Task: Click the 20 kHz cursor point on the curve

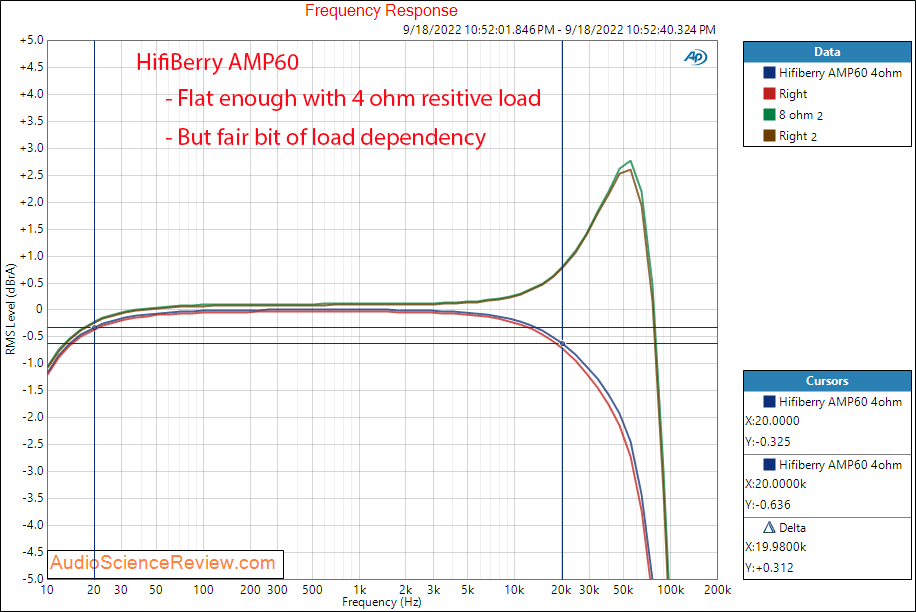Action: (x=563, y=344)
